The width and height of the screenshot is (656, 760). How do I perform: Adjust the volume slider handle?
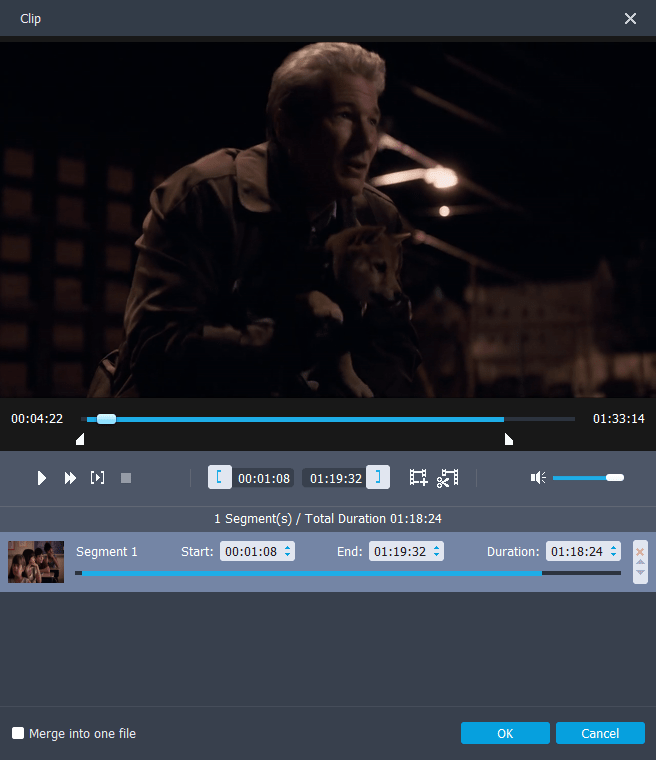pyautogui.click(x=615, y=478)
